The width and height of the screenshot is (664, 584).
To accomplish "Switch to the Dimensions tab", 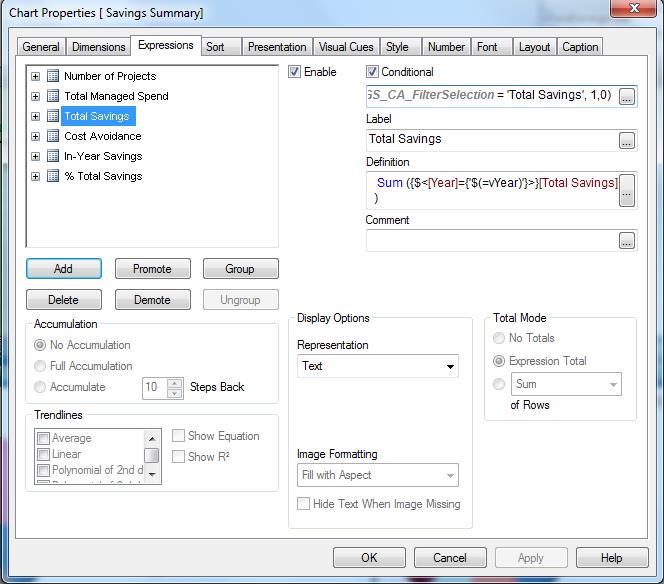I will [x=99, y=47].
